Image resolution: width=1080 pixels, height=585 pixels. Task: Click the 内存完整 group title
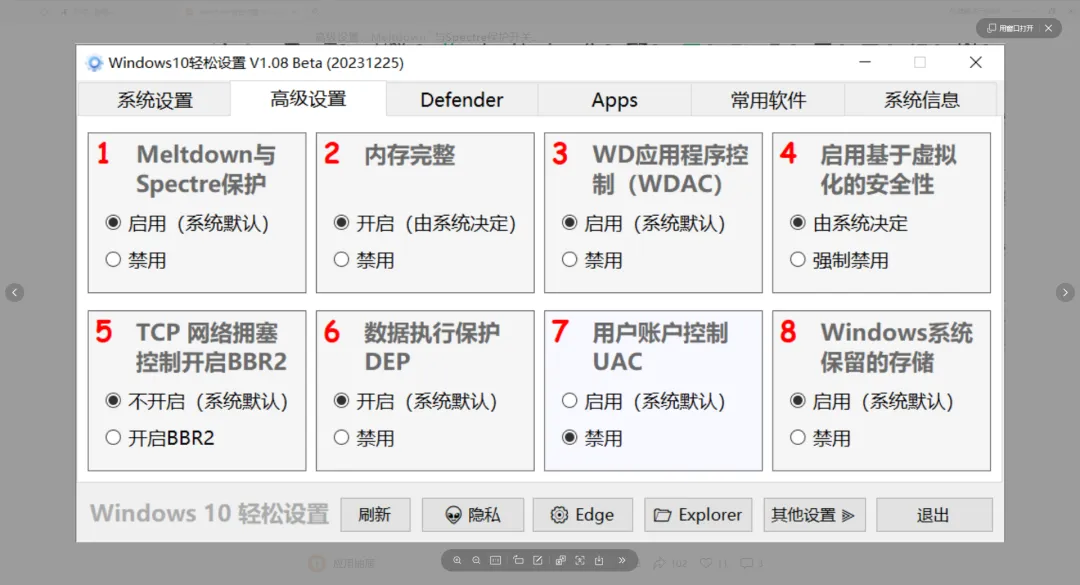point(410,155)
